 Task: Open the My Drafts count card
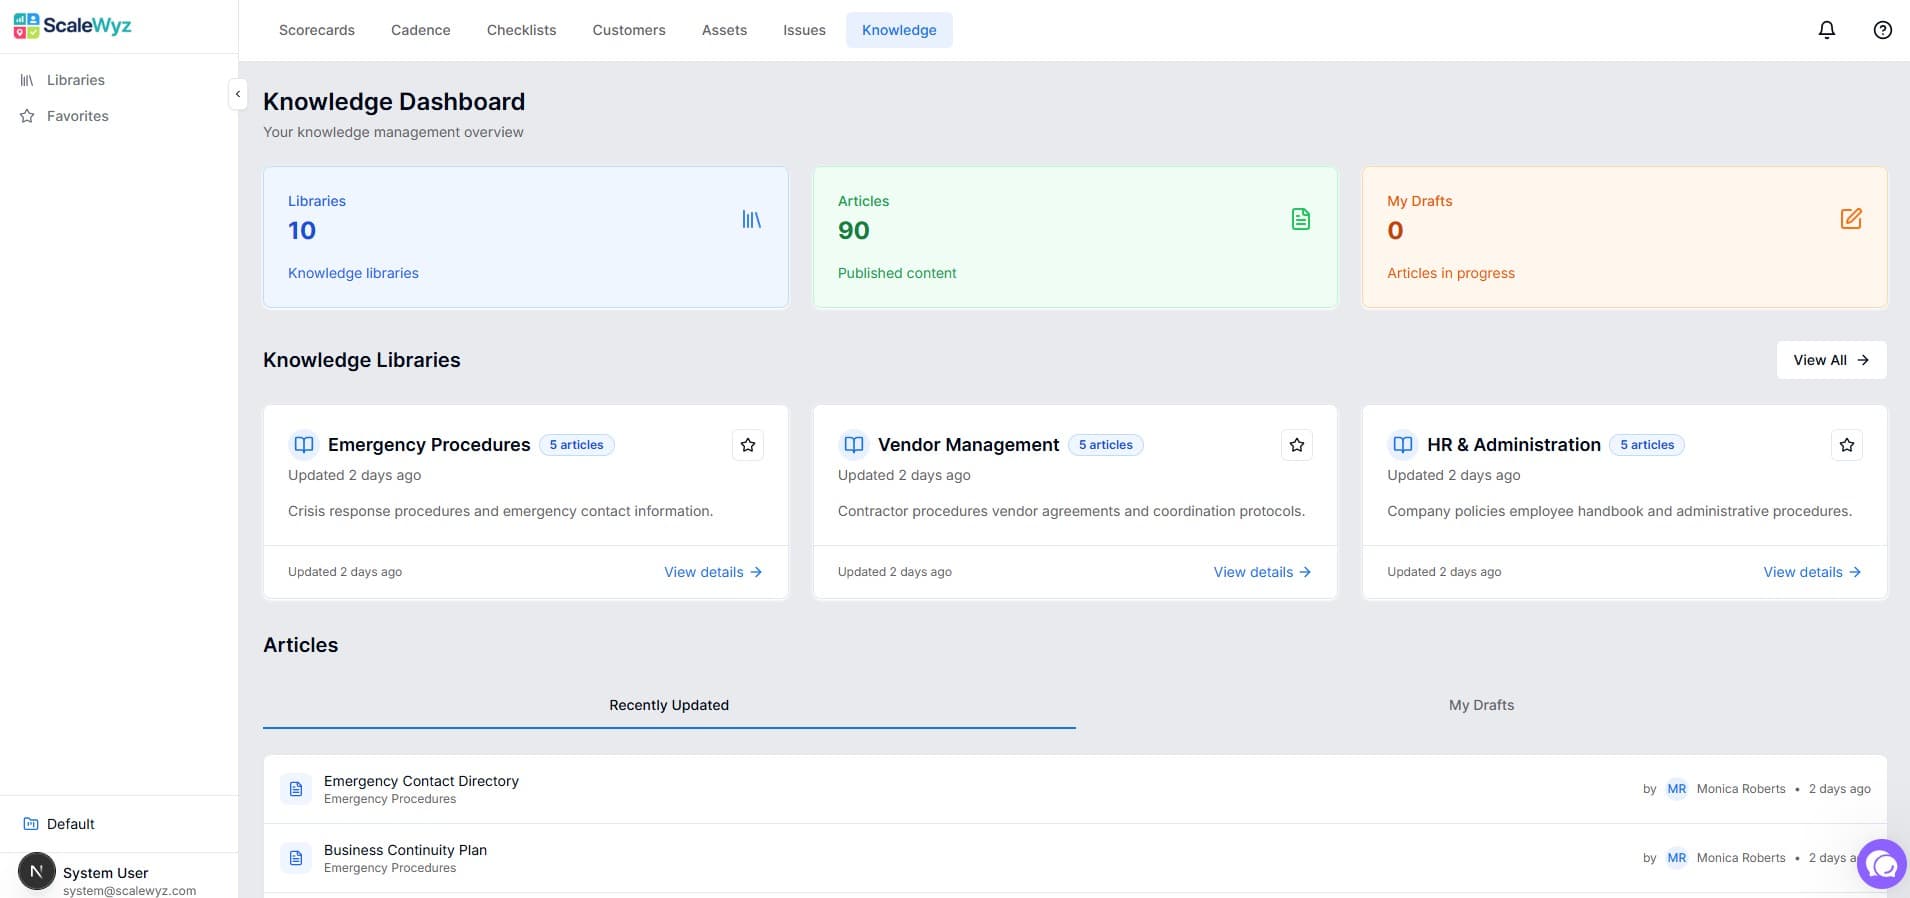tap(1625, 237)
